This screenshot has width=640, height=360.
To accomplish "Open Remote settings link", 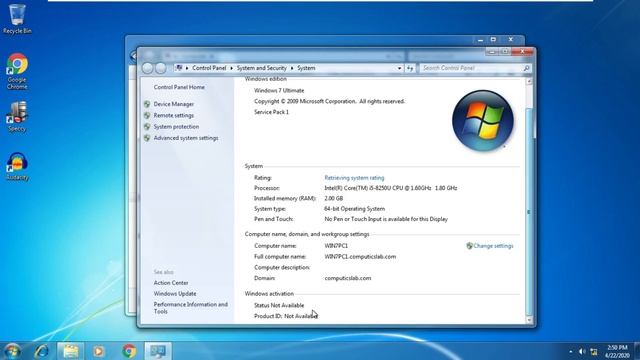I will point(173,116).
